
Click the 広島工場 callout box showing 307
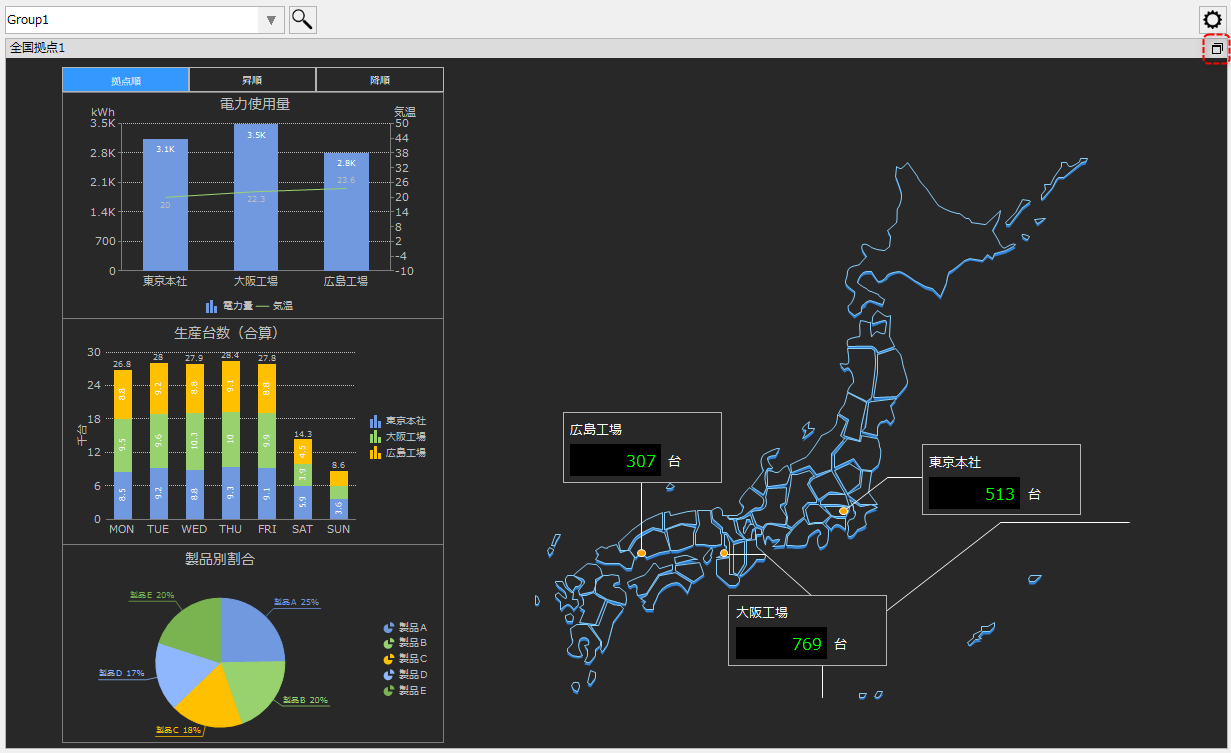click(x=641, y=448)
